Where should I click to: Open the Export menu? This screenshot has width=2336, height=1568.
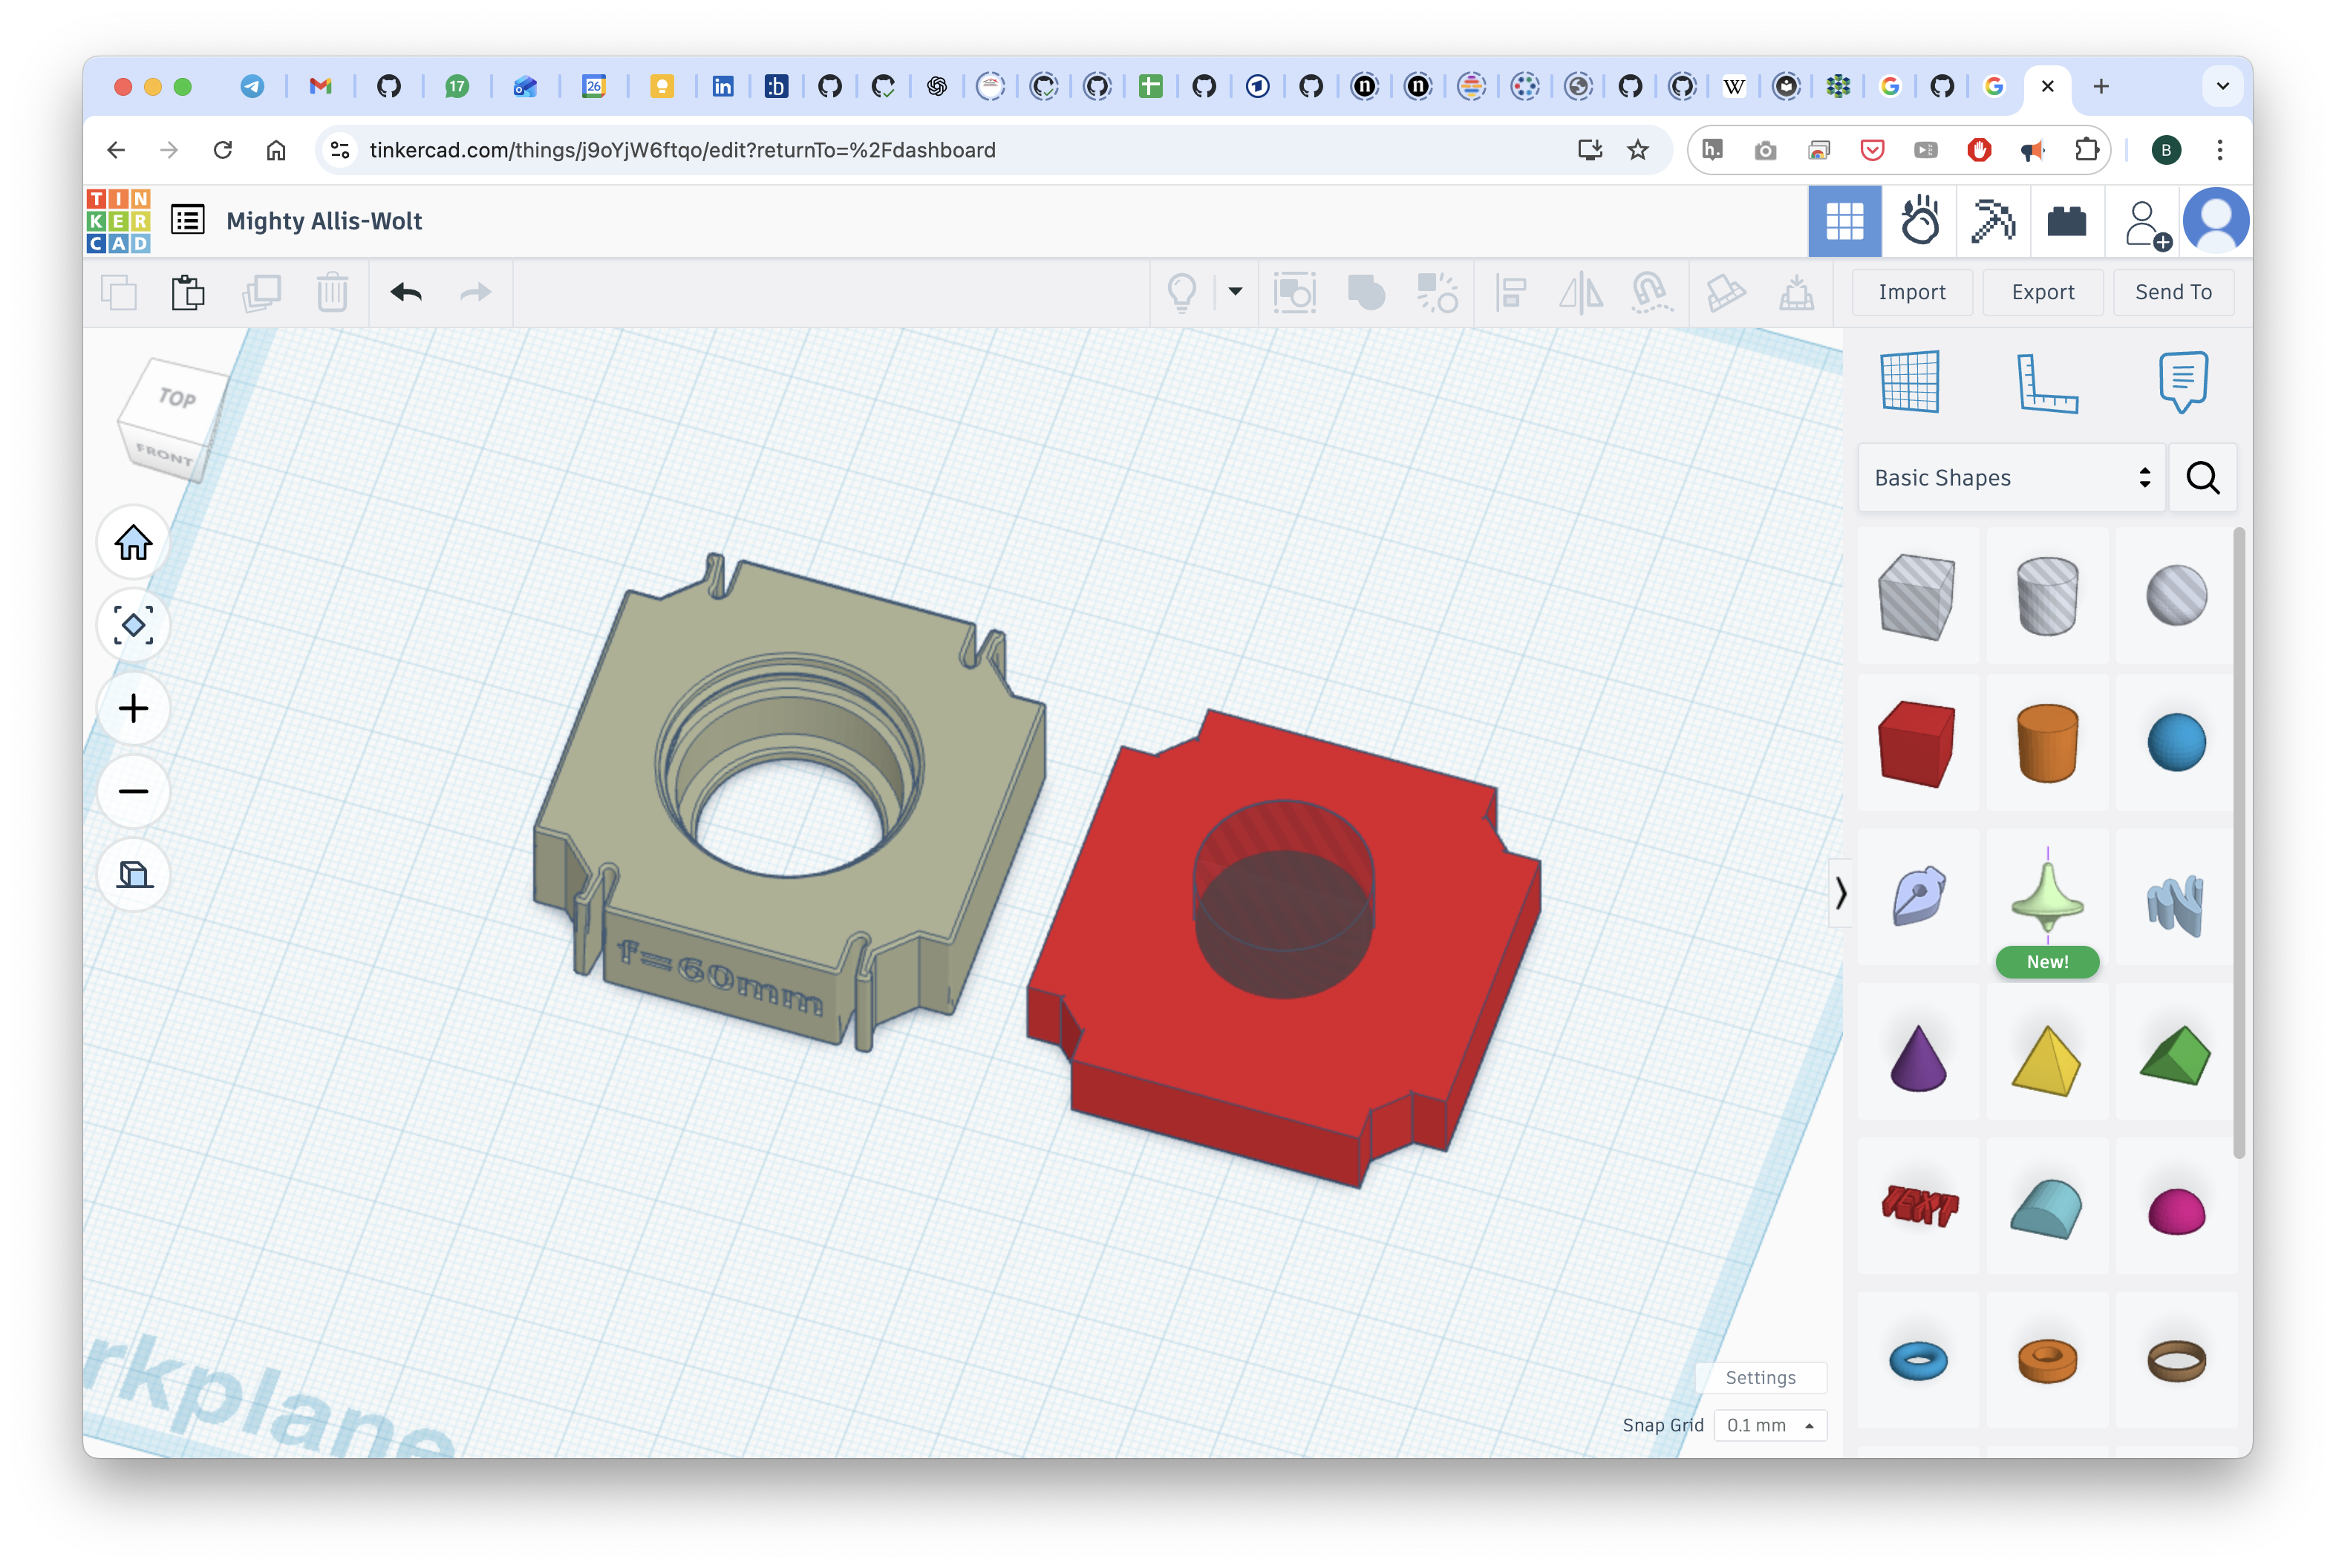(x=2042, y=292)
